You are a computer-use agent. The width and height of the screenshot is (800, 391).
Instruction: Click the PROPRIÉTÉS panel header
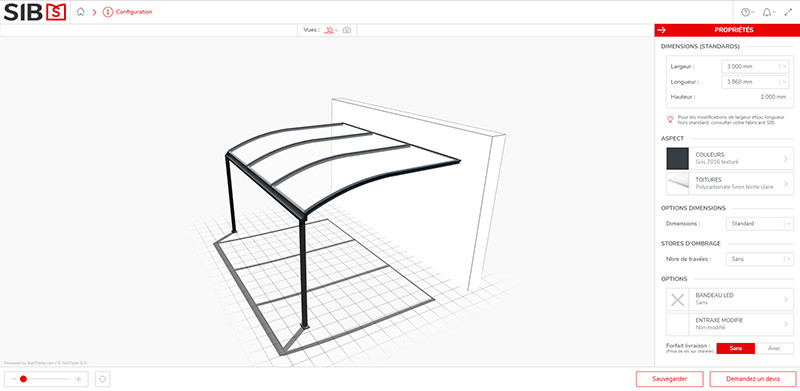[733, 30]
